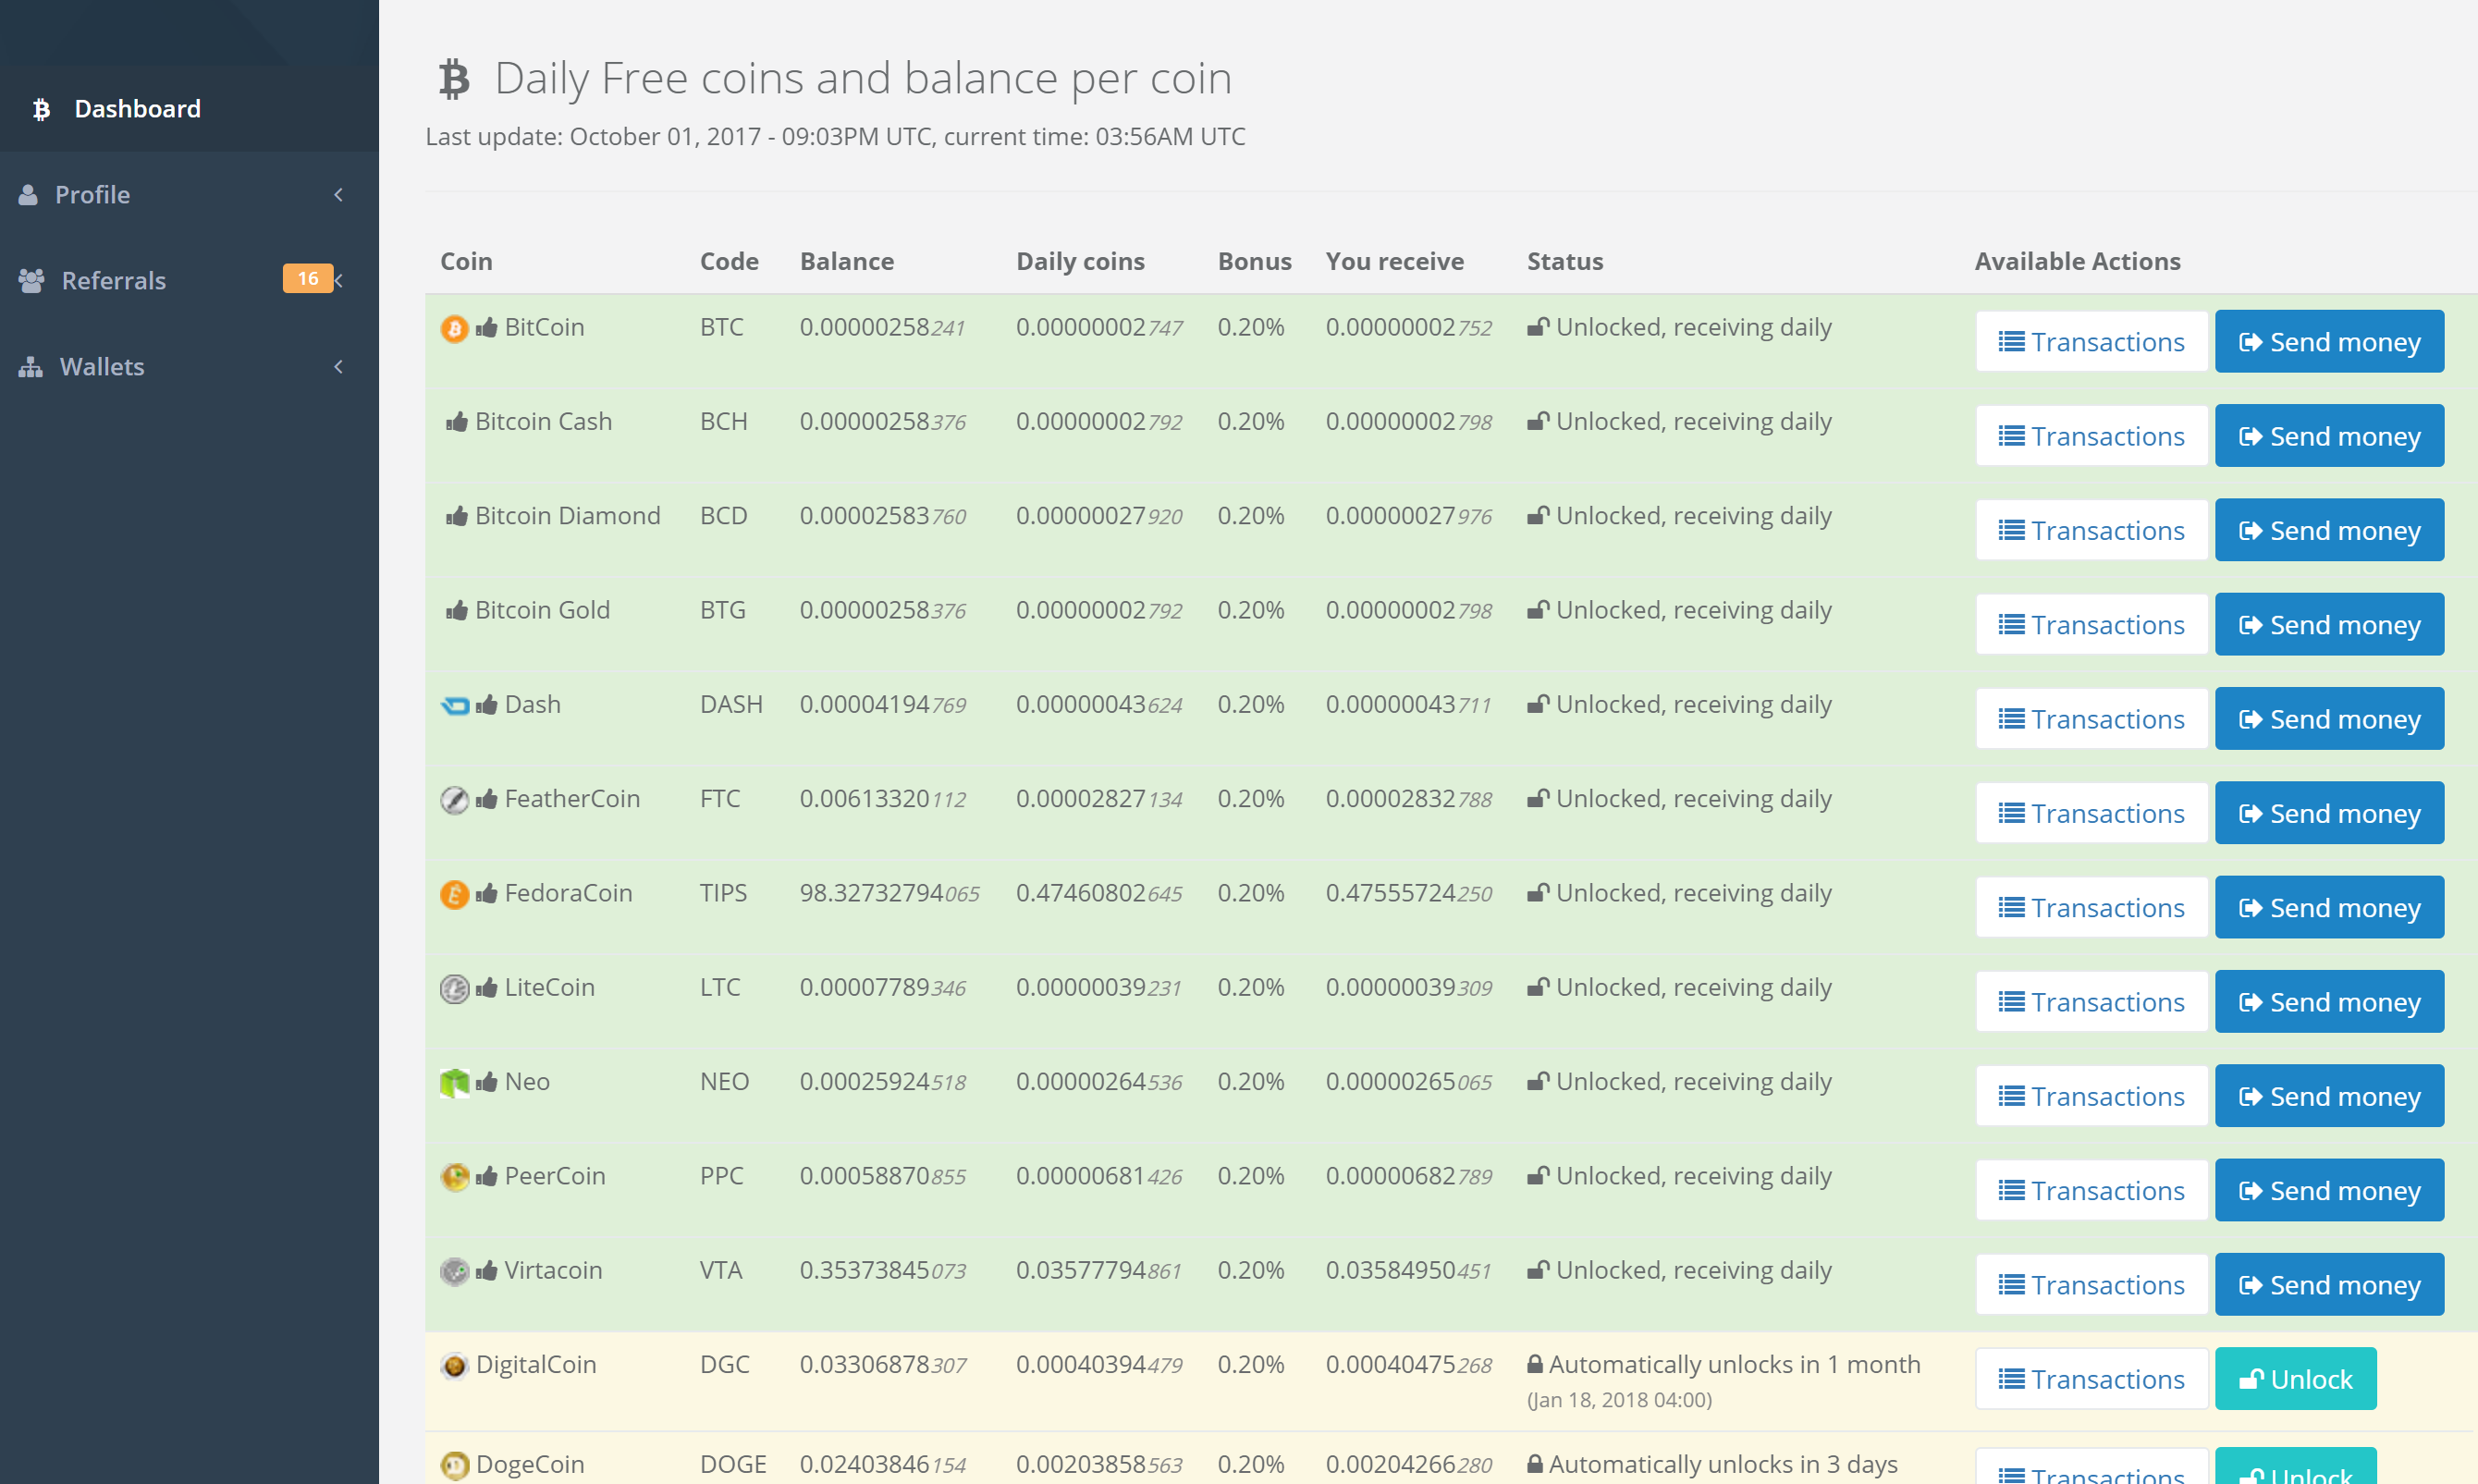Open the Referrals sidebar menu
Image resolution: width=2478 pixels, height=1484 pixels.
point(189,281)
